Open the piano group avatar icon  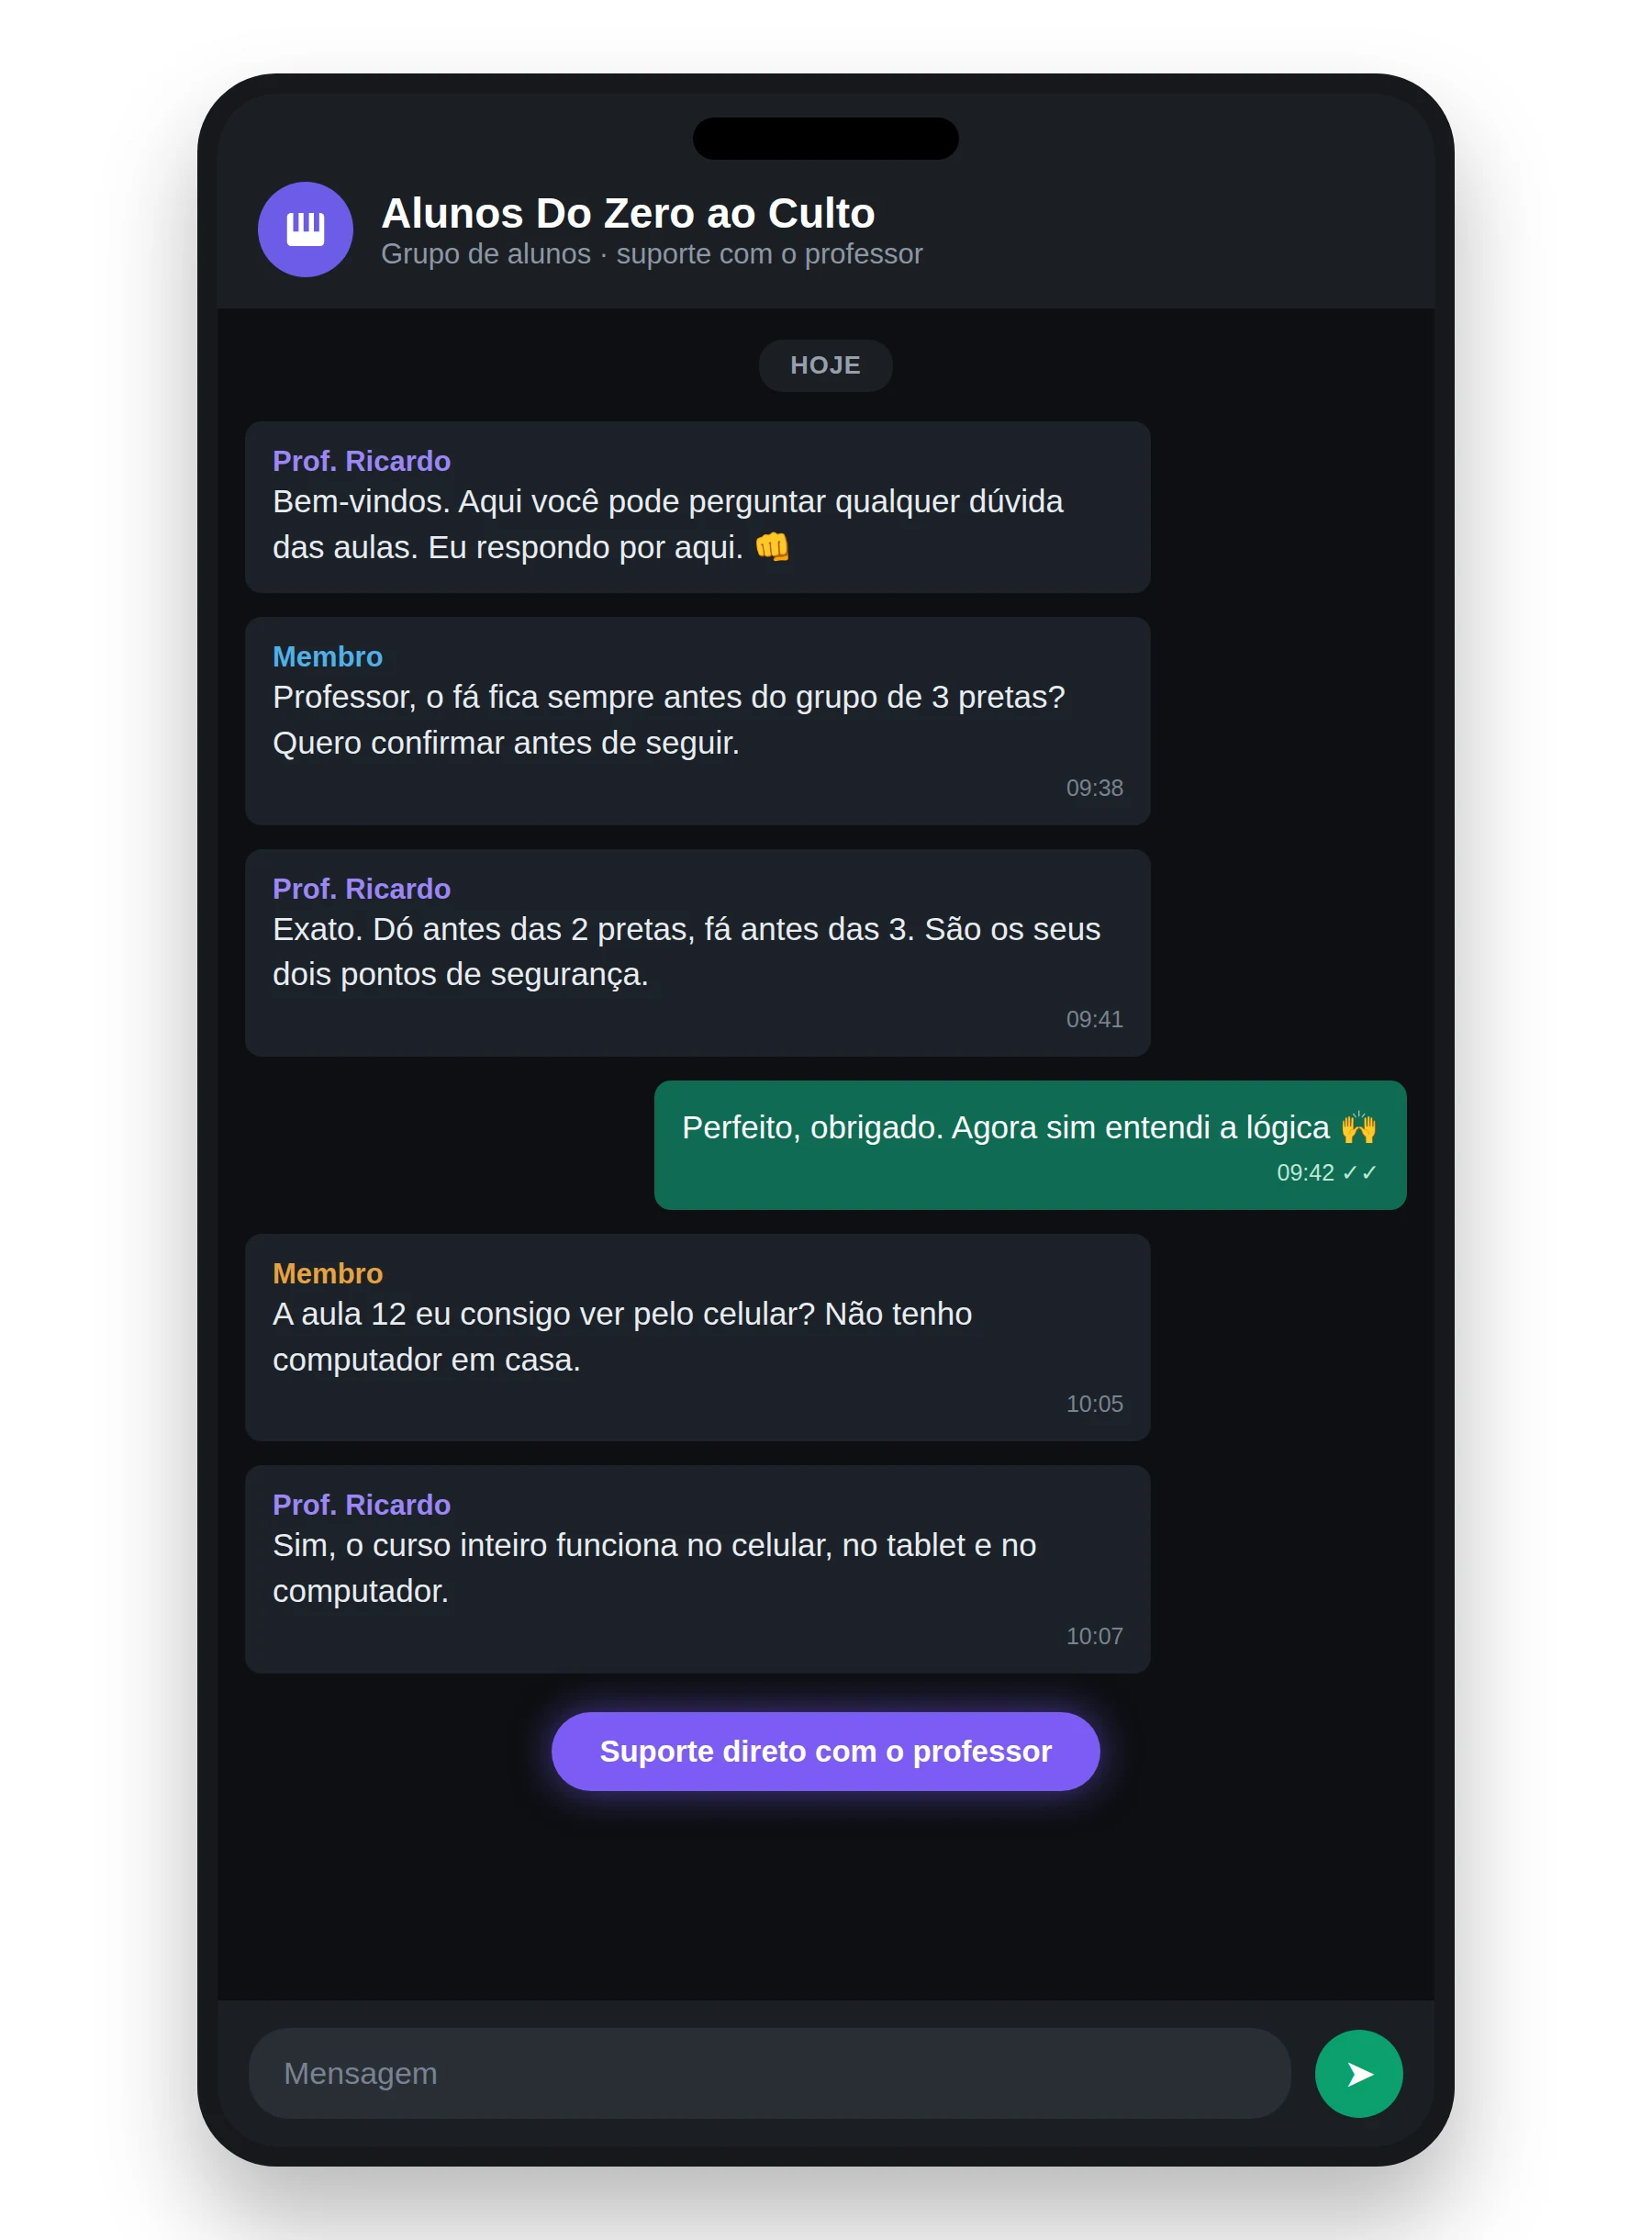pos(305,229)
